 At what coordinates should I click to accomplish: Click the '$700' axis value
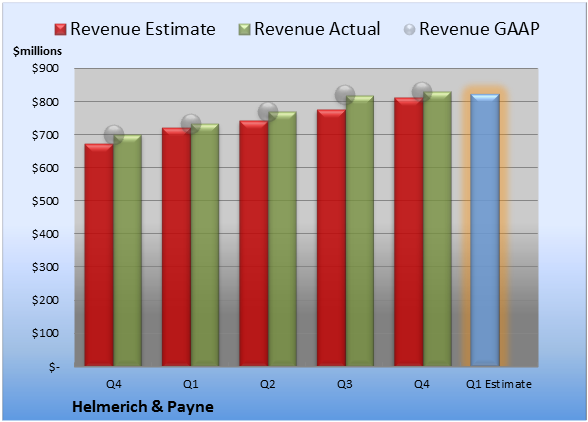[x=45, y=135]
